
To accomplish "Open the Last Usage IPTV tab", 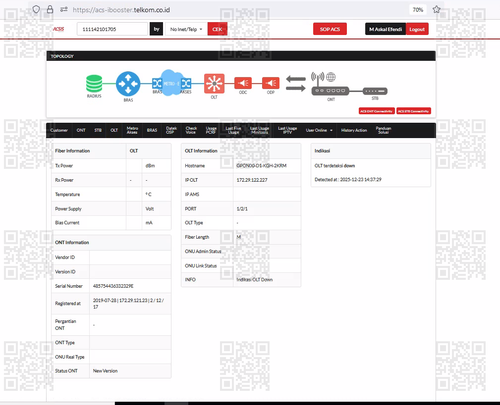I will click(x=287, y=130).
